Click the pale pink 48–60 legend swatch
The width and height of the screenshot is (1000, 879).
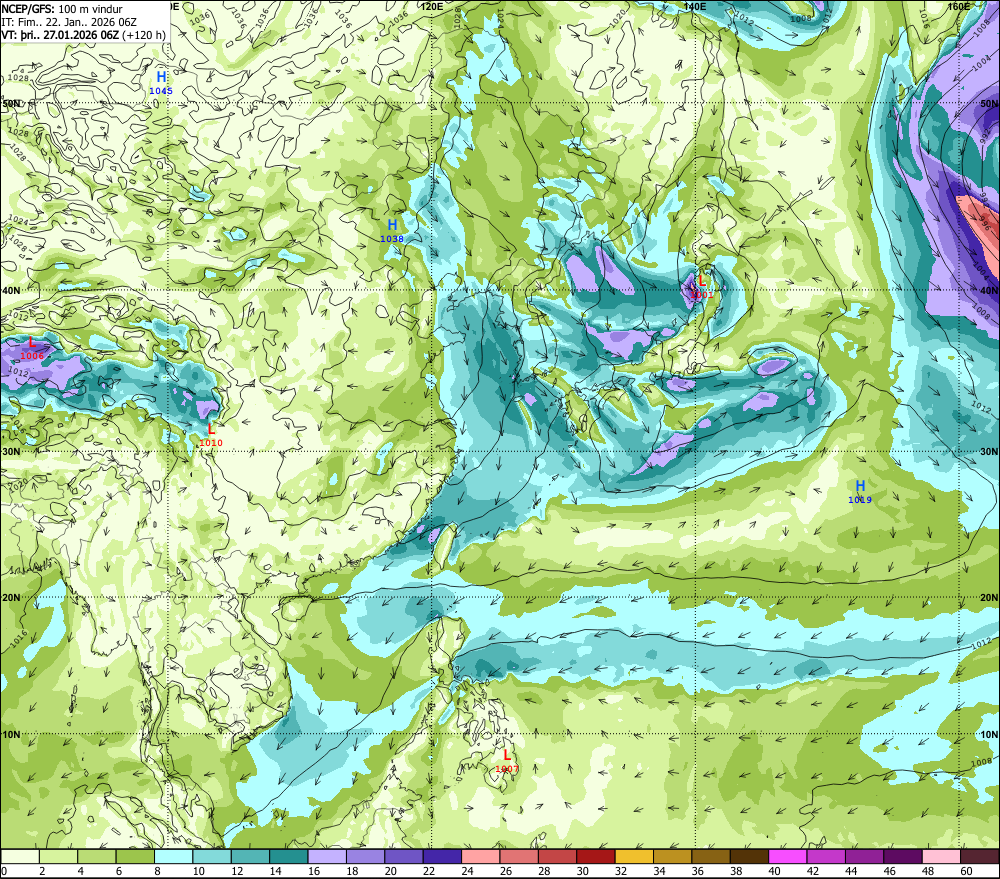(x=941, y=856)
